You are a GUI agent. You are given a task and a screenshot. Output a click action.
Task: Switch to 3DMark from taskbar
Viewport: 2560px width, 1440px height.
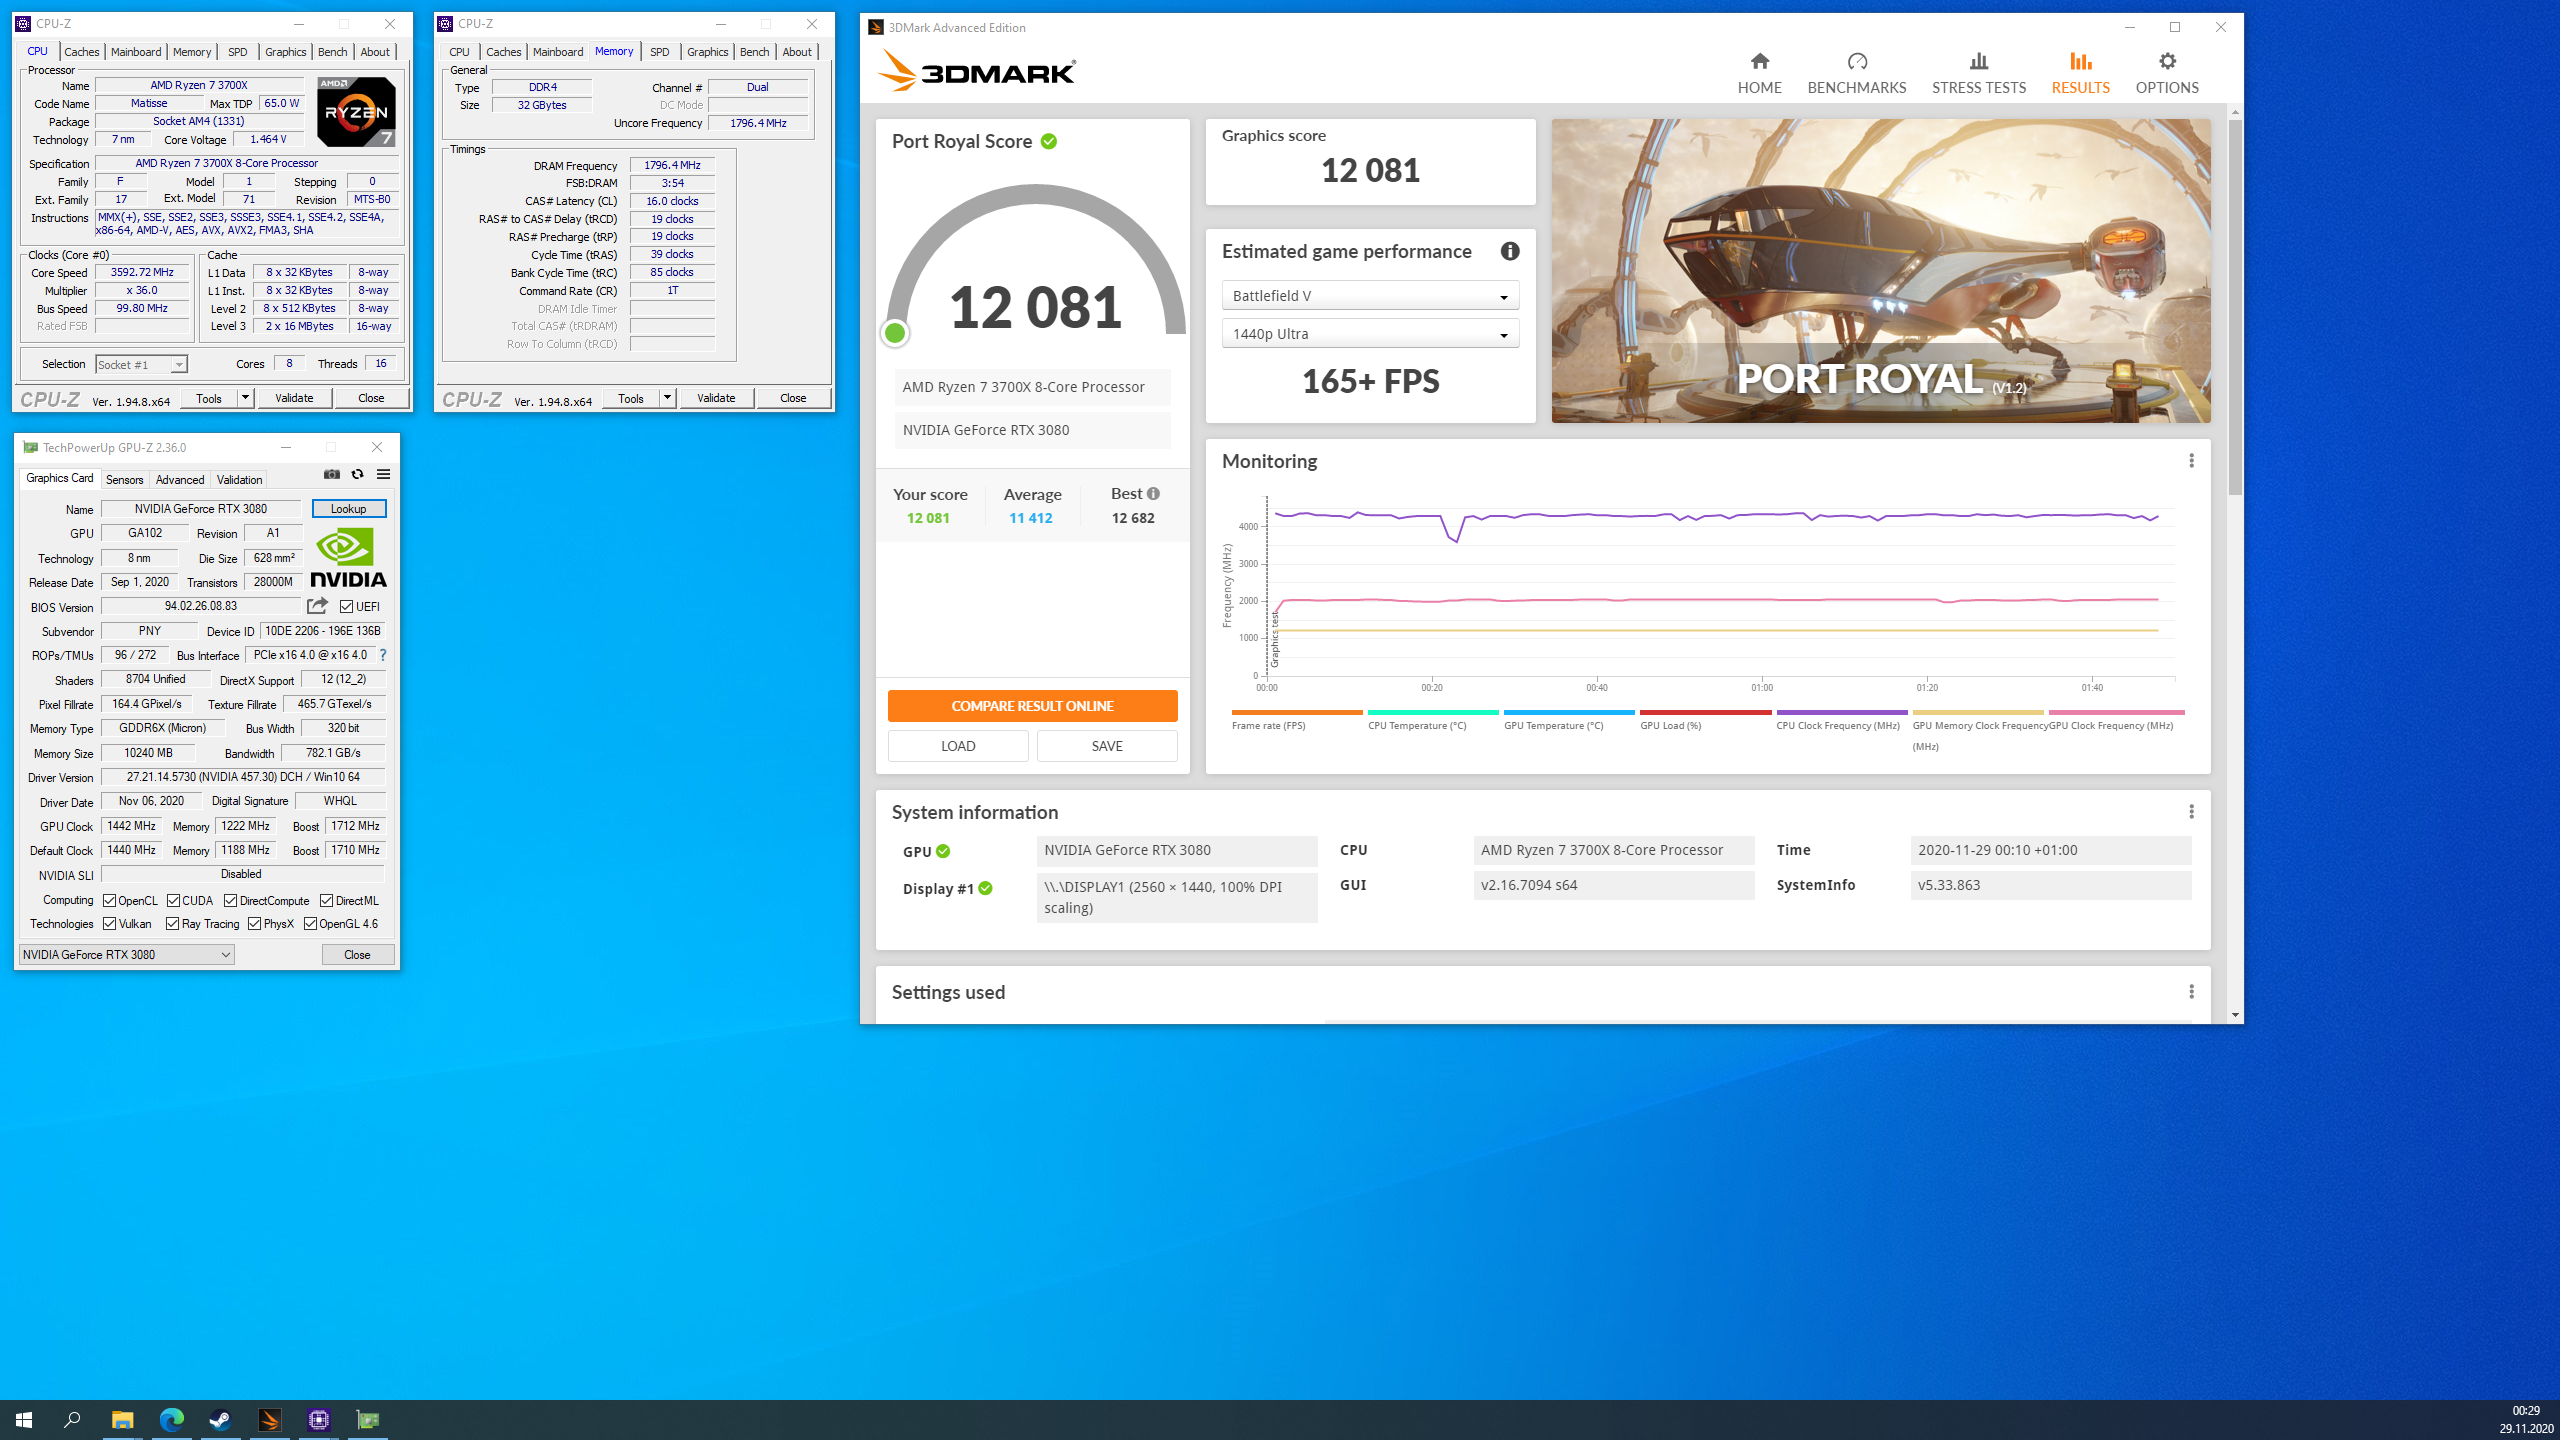coord(270,1420)
